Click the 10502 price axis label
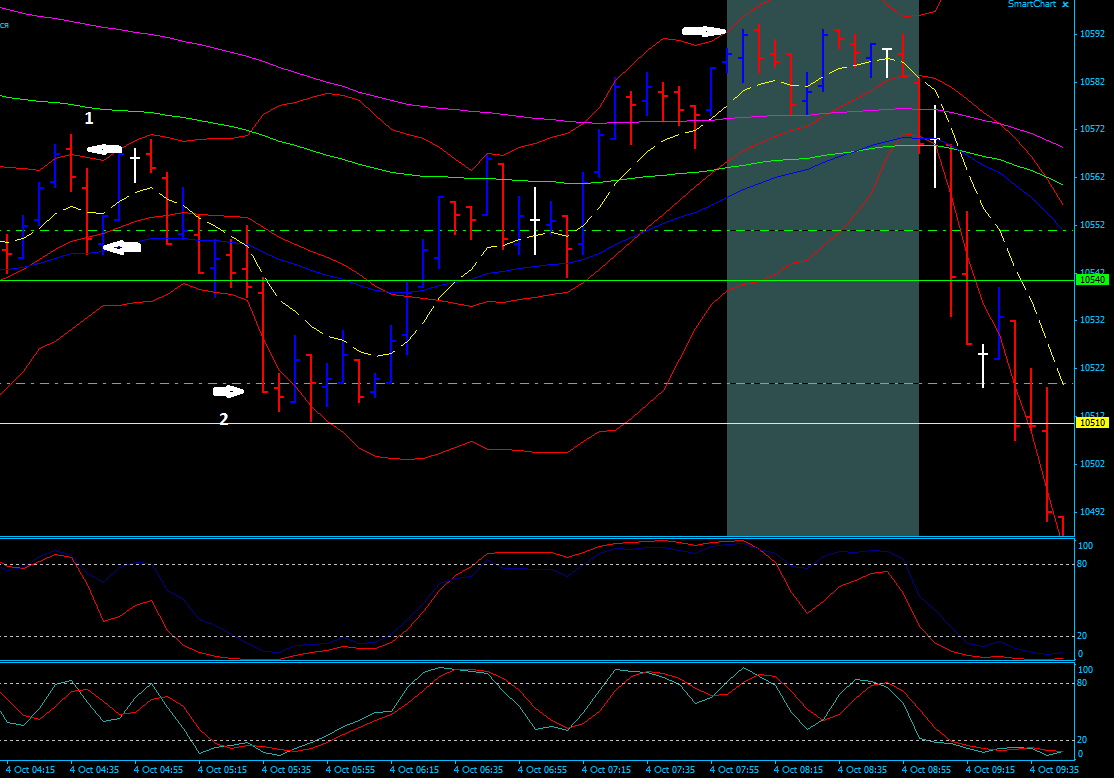Image resolution: width=1114 pixels, height=778 pixels. [x=1092, y=463]
